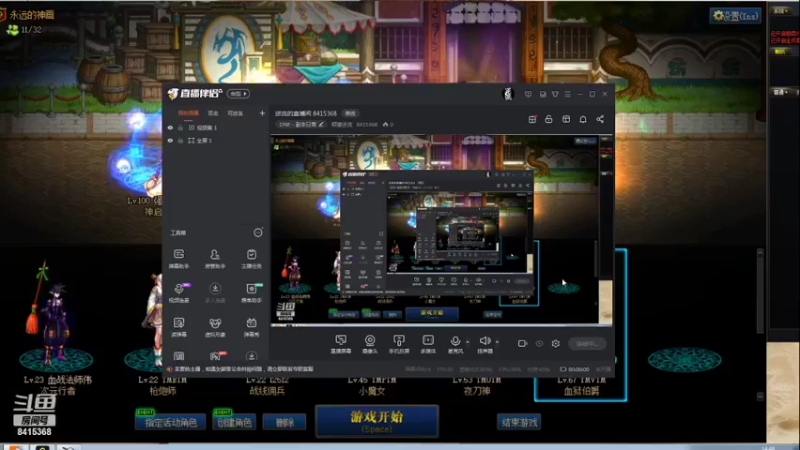Click the 修改 button beside room title
This screenshot has width=800, height=450.
(350, 113)
